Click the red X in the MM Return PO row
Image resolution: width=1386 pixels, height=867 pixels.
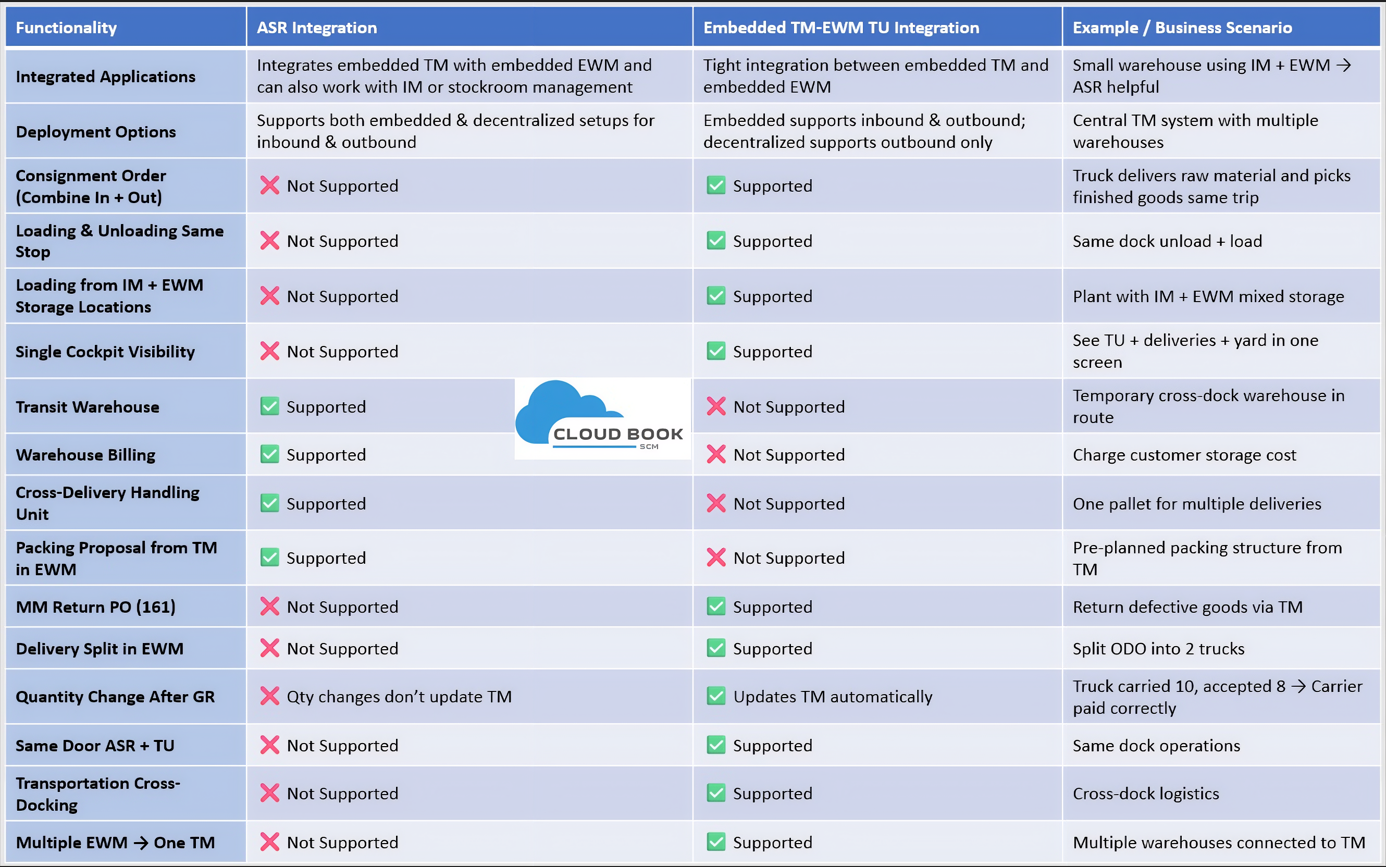269,607
